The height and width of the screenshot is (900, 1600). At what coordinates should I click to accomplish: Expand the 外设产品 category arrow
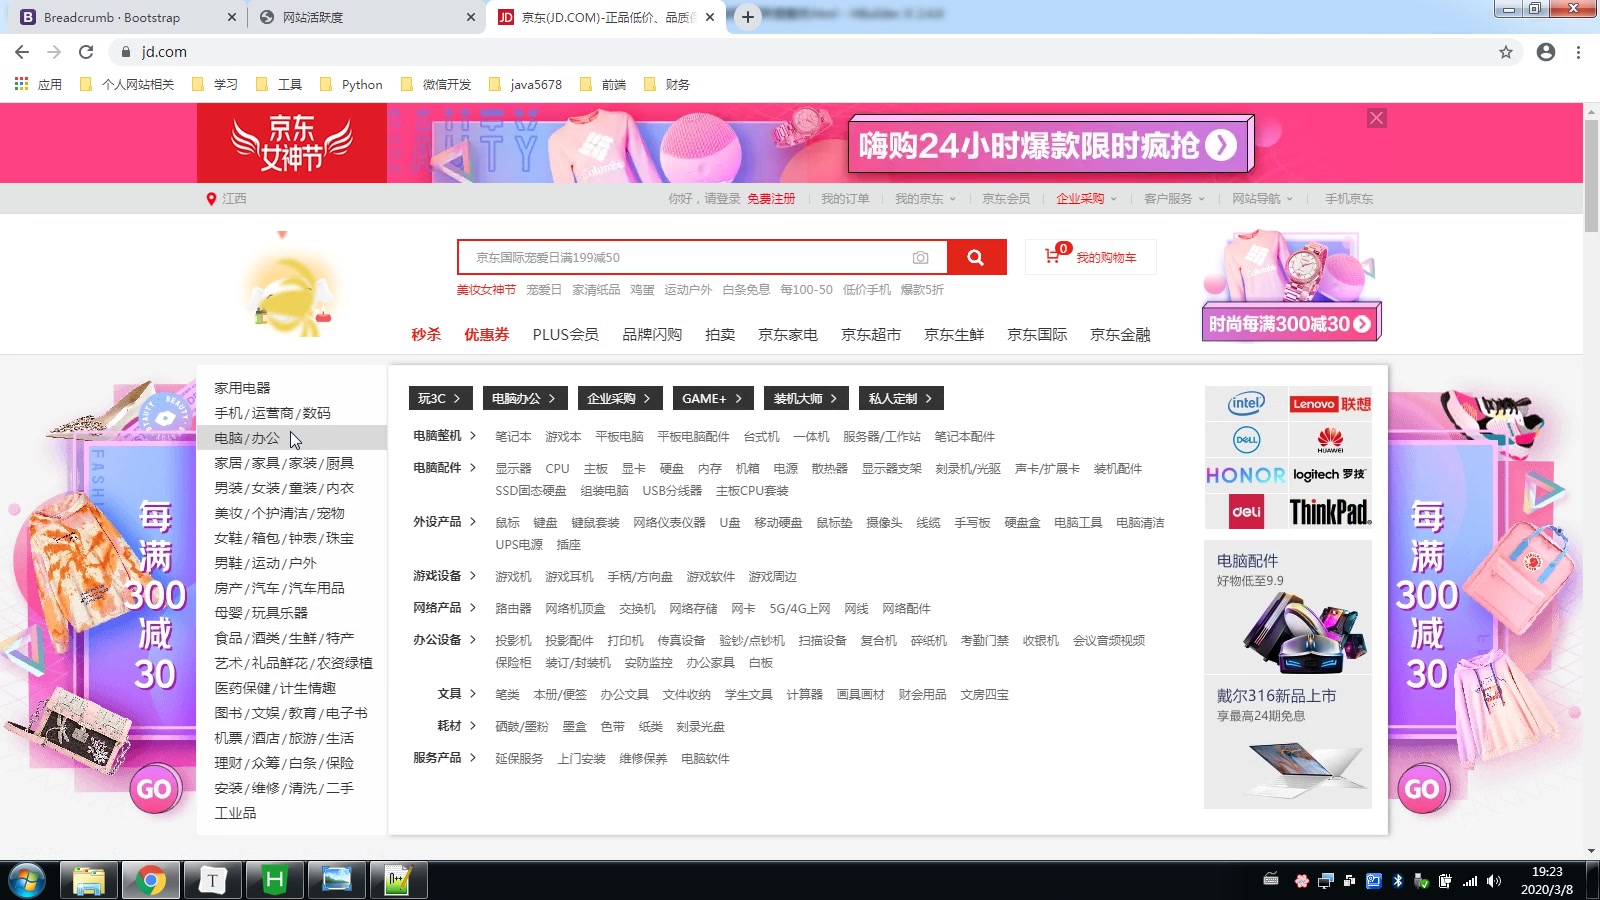pyautogui.click(x=473, y=522)
